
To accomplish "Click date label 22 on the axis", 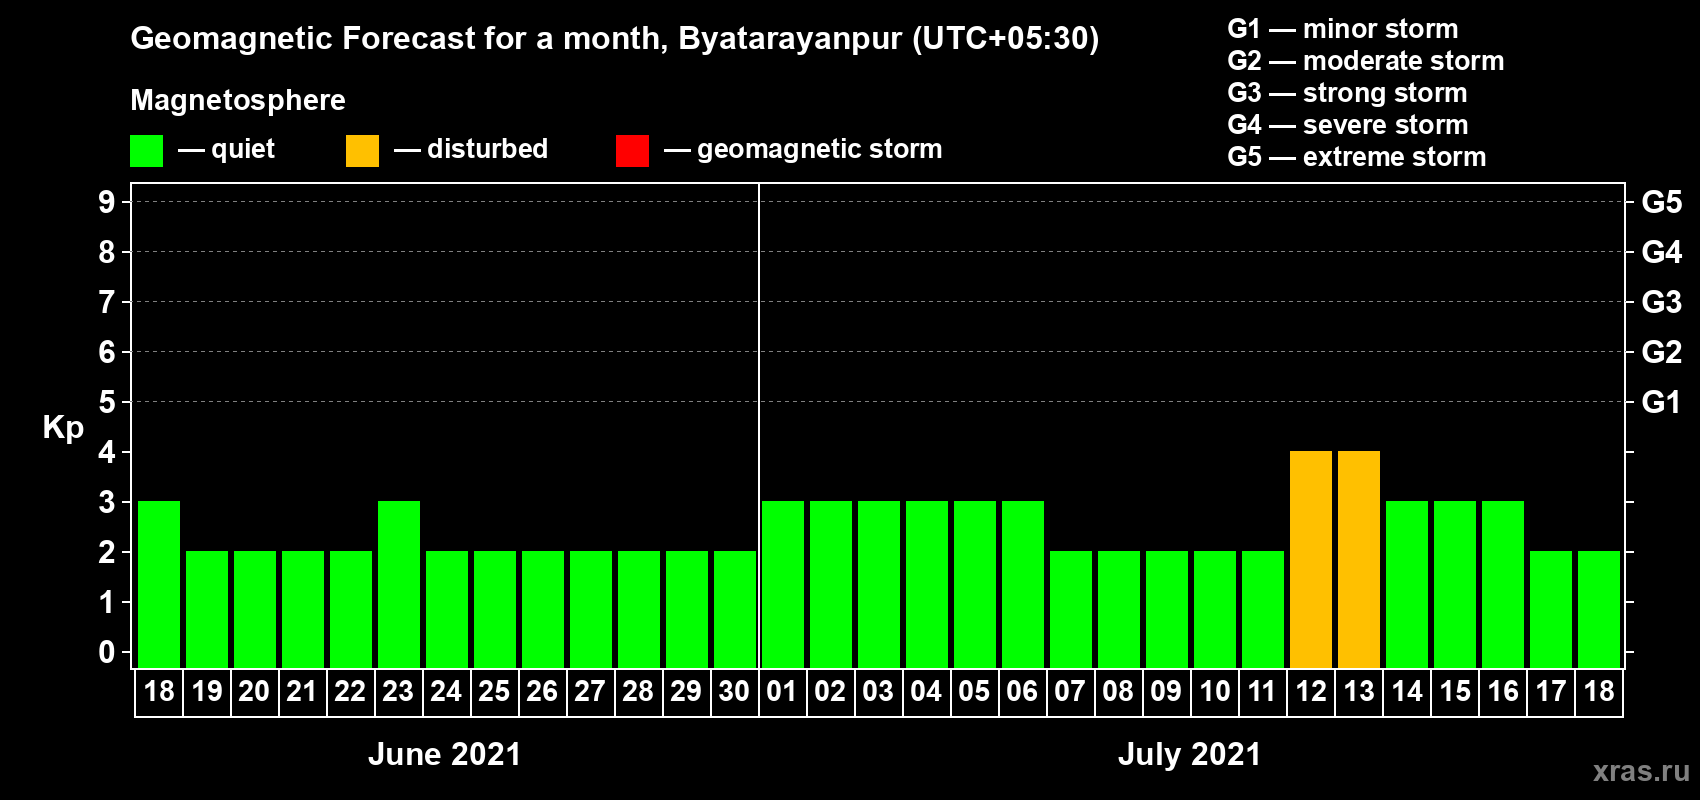I will click(x=350, y=692).
